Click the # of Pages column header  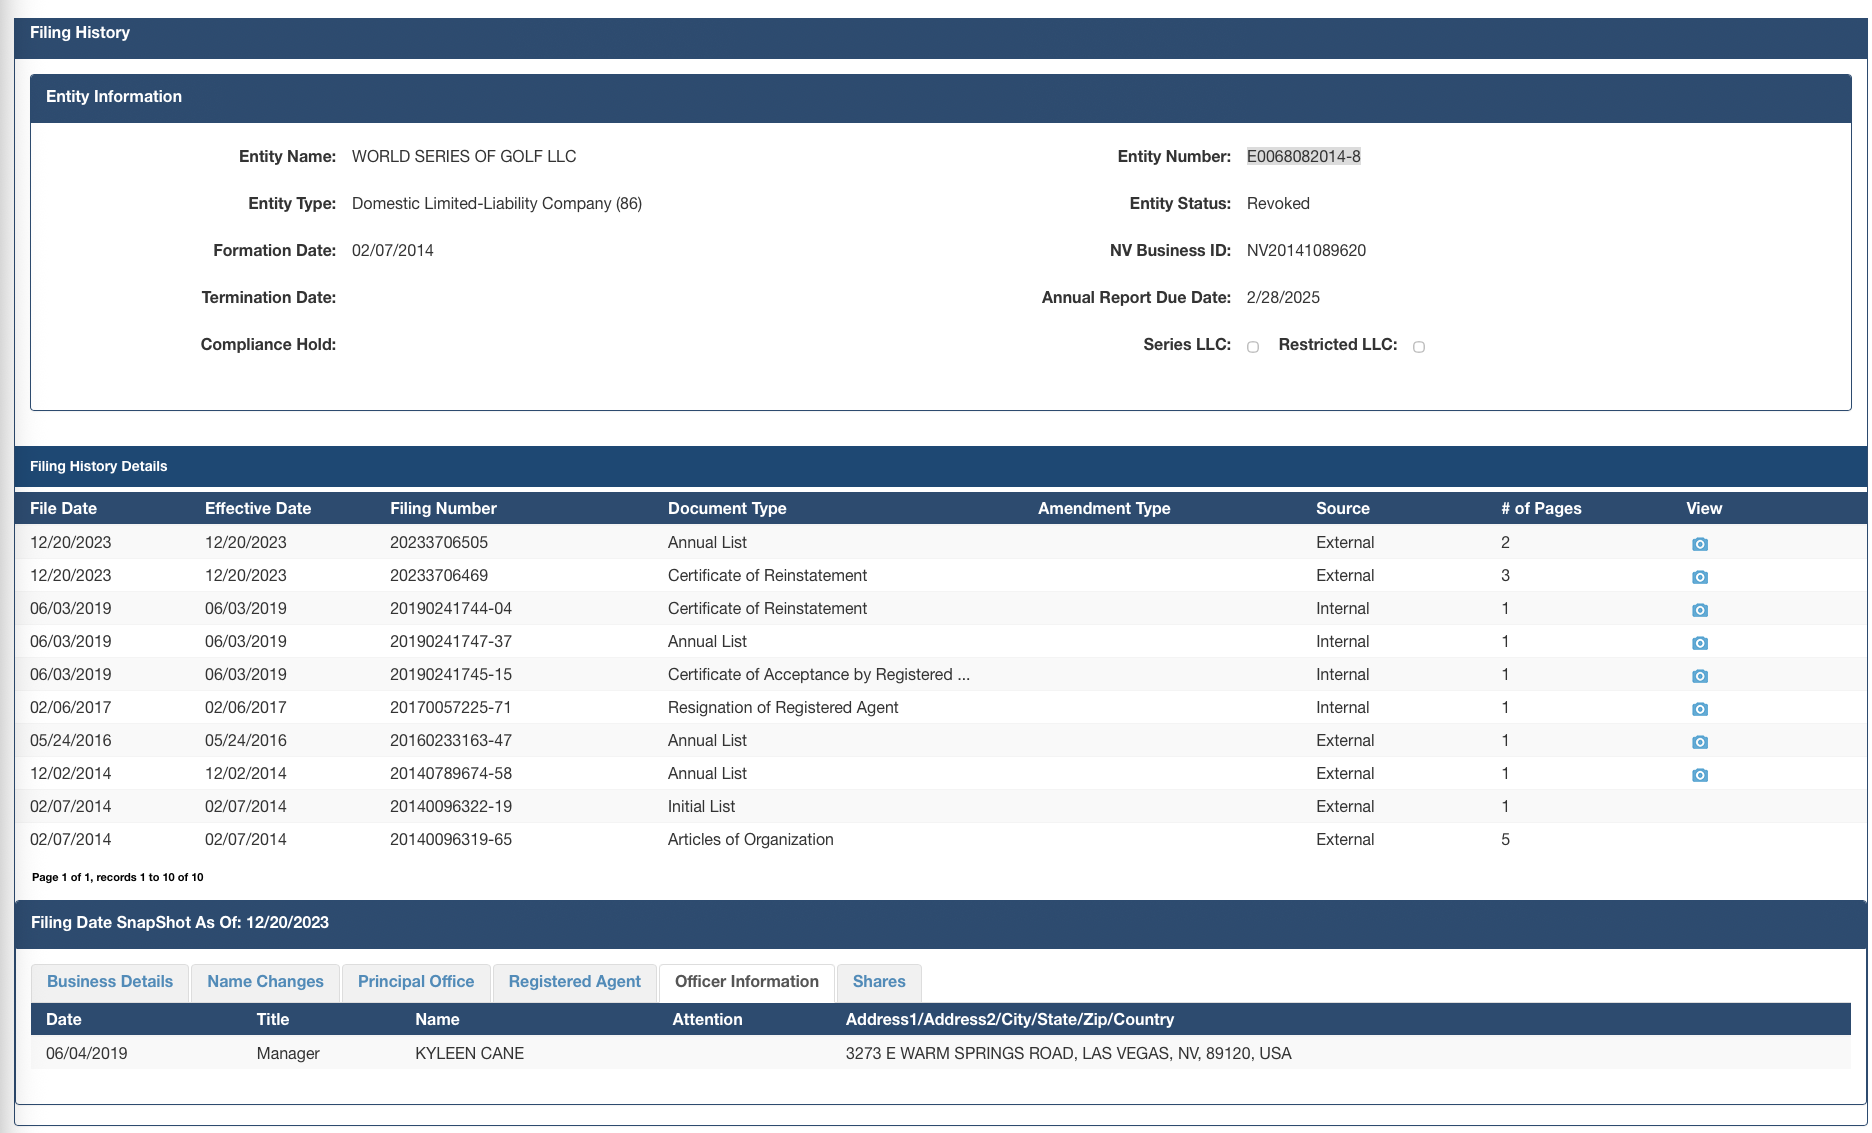tap(1541, 508)
